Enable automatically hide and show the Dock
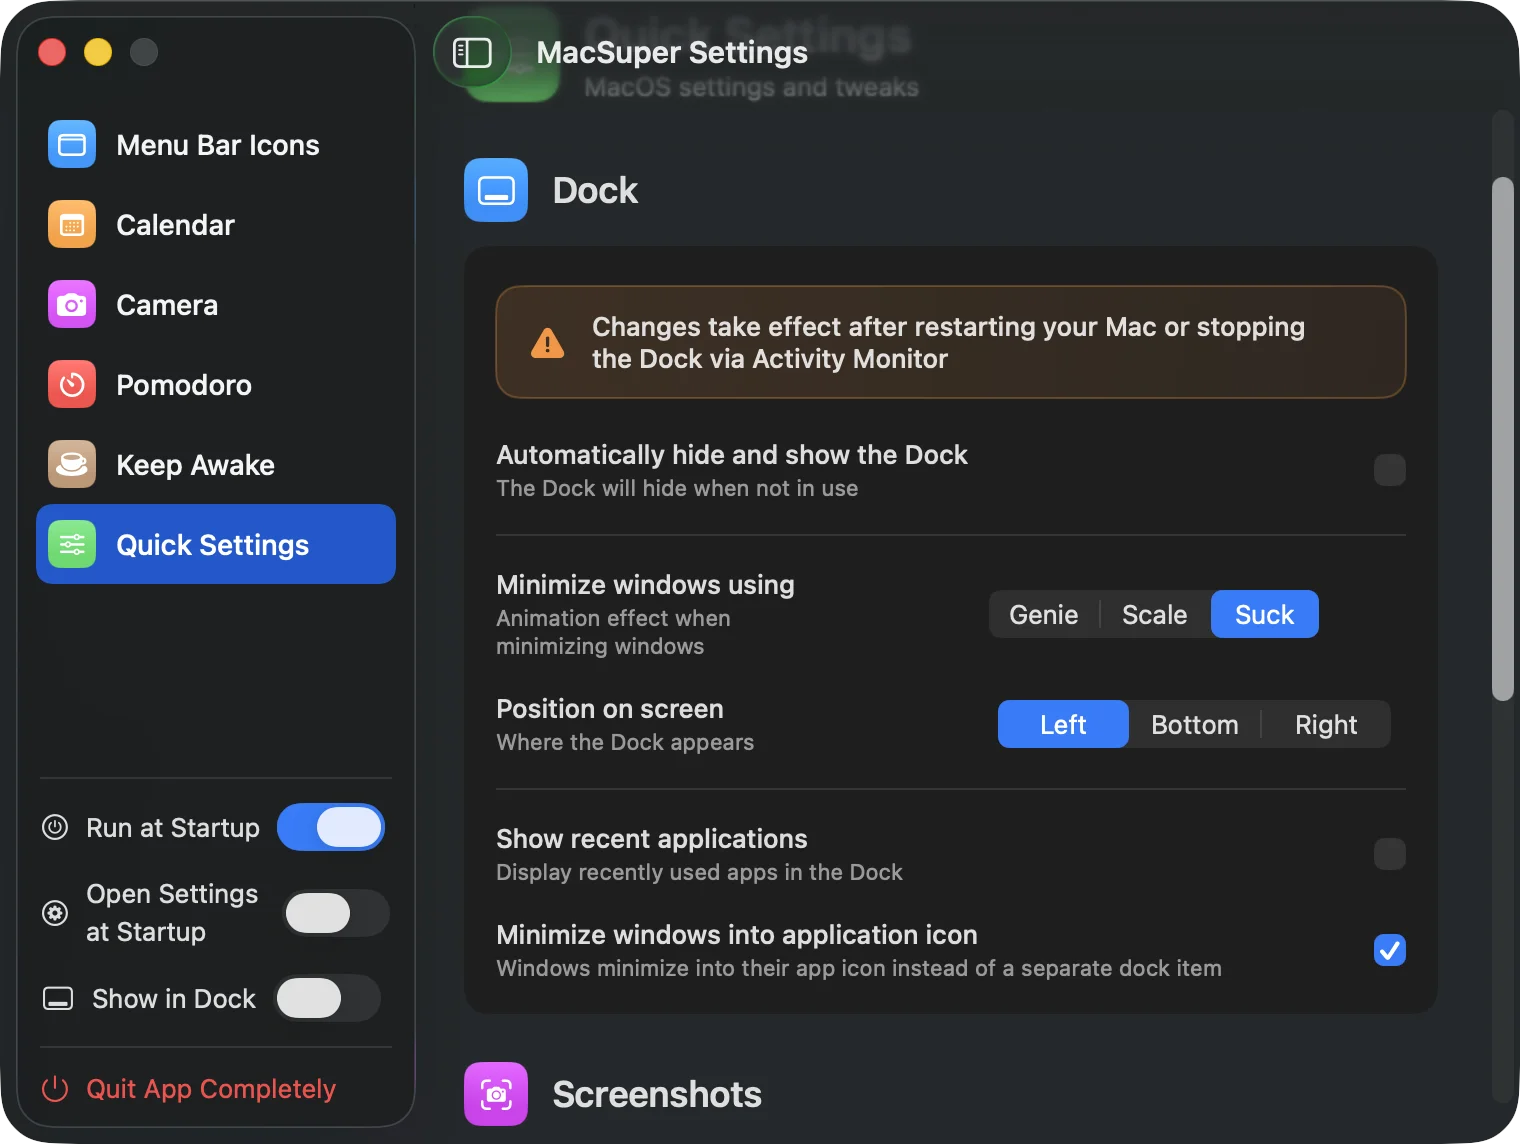This screenshot has width=1520, height=1144. (x=1389, y=470)
